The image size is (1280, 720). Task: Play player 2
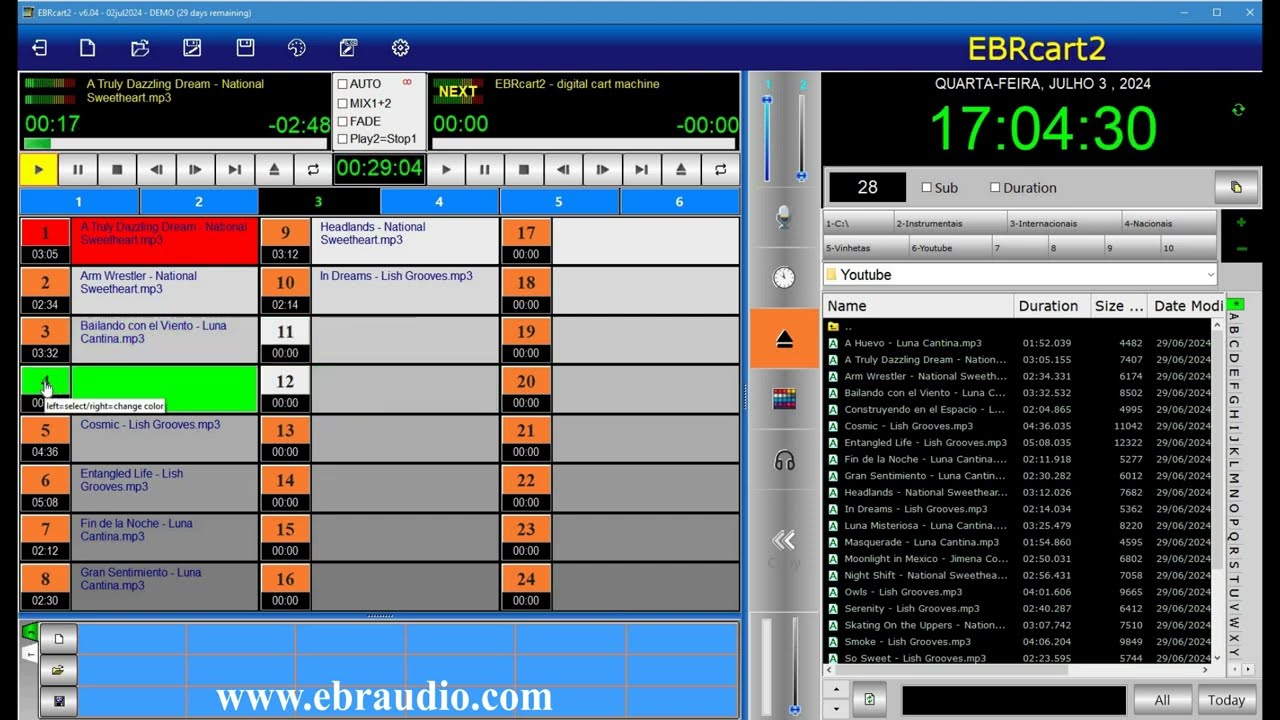point(446,170)
